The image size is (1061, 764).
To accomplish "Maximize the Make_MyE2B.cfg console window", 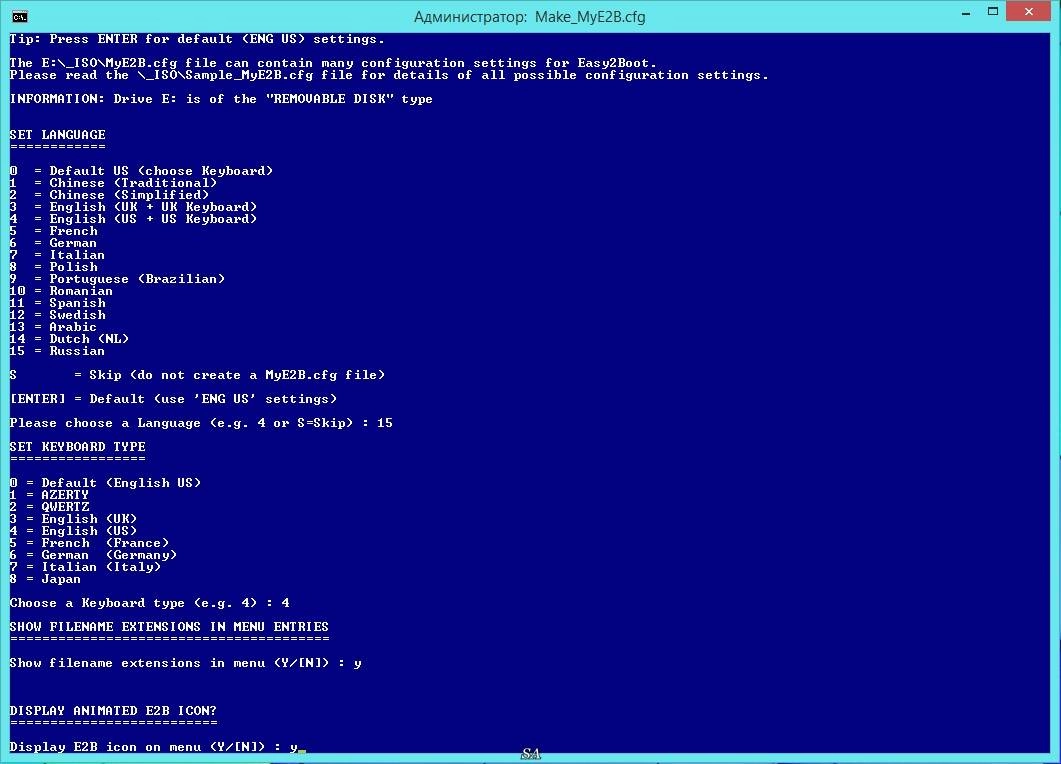I will tap(993, 12).
